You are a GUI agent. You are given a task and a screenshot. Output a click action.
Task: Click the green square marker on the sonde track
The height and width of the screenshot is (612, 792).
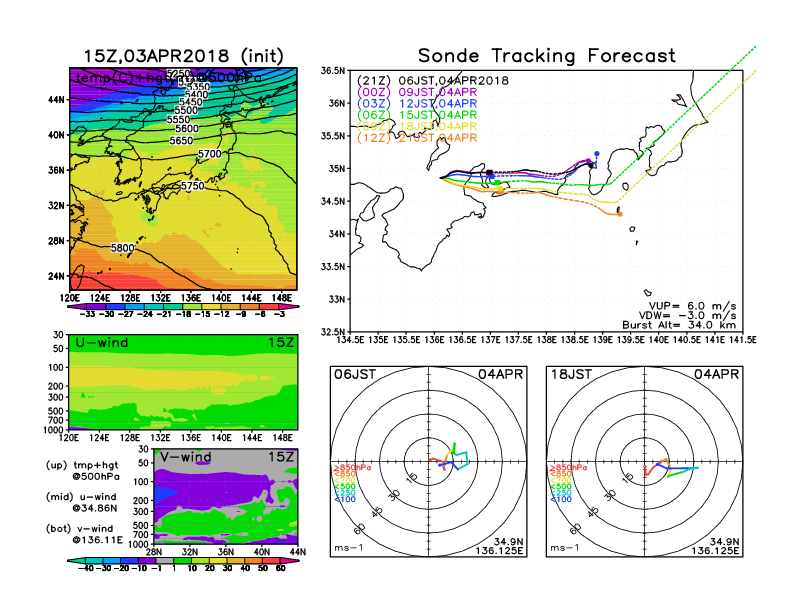click(497, 181)
